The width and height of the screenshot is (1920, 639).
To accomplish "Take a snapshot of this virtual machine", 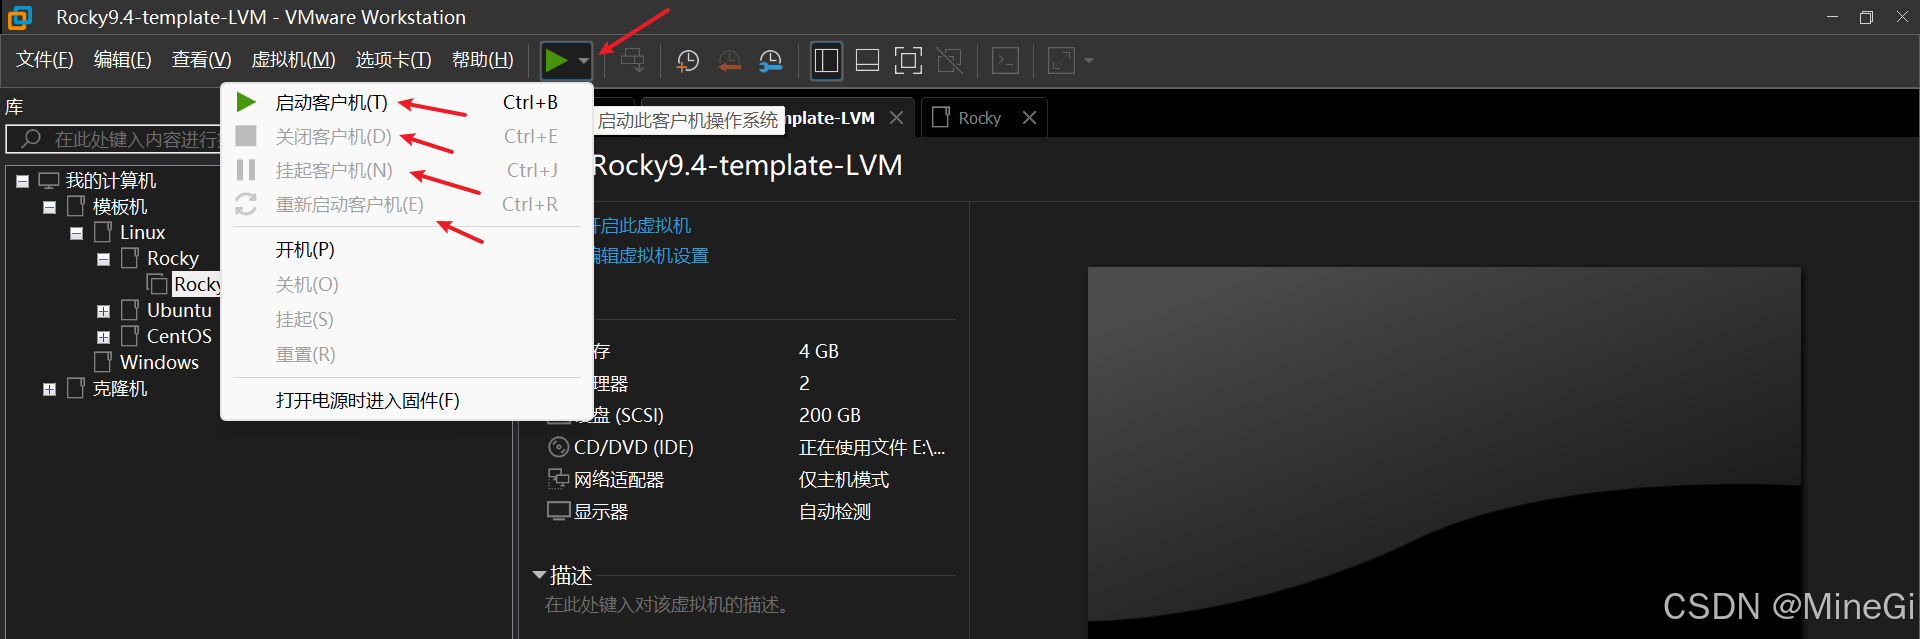I will [687, 61].
